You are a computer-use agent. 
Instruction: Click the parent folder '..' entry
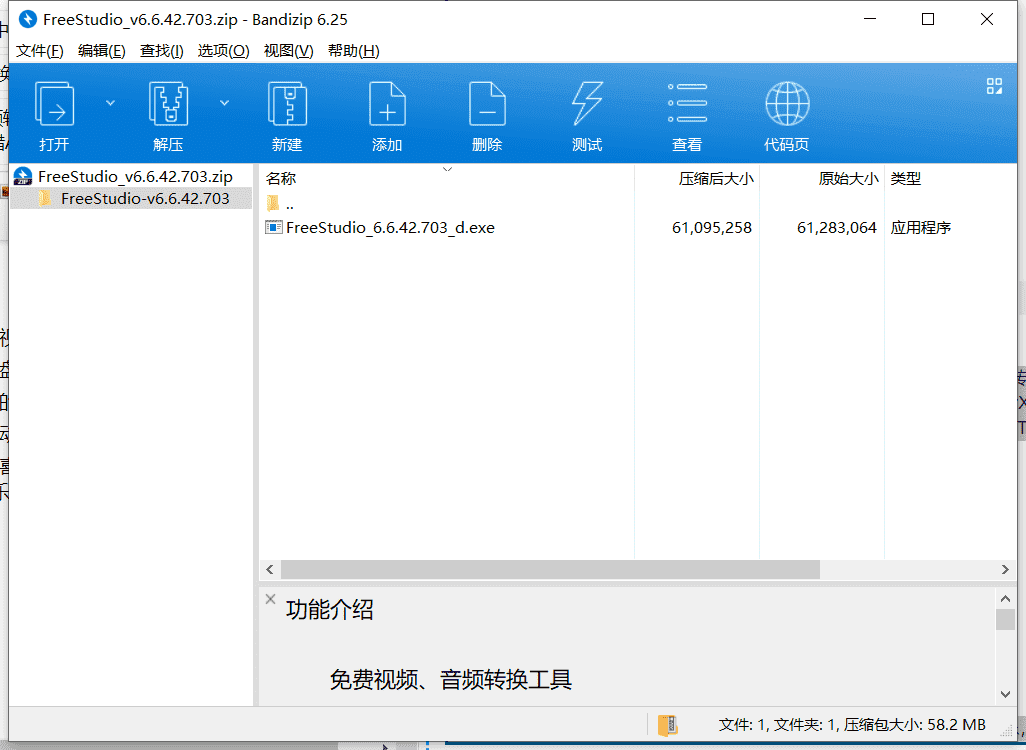pos(280,204)
